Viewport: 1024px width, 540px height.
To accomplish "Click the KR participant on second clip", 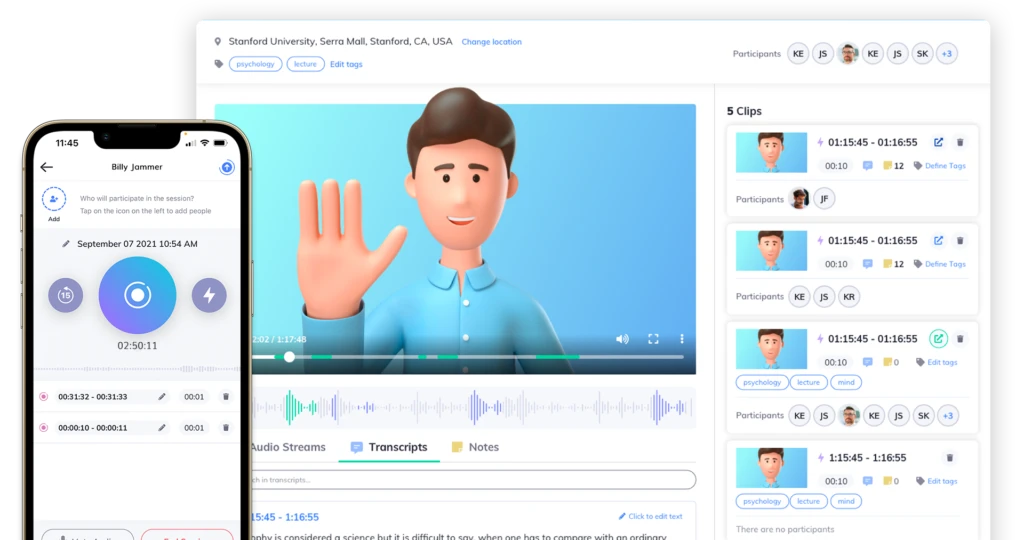I will (849, 296).
